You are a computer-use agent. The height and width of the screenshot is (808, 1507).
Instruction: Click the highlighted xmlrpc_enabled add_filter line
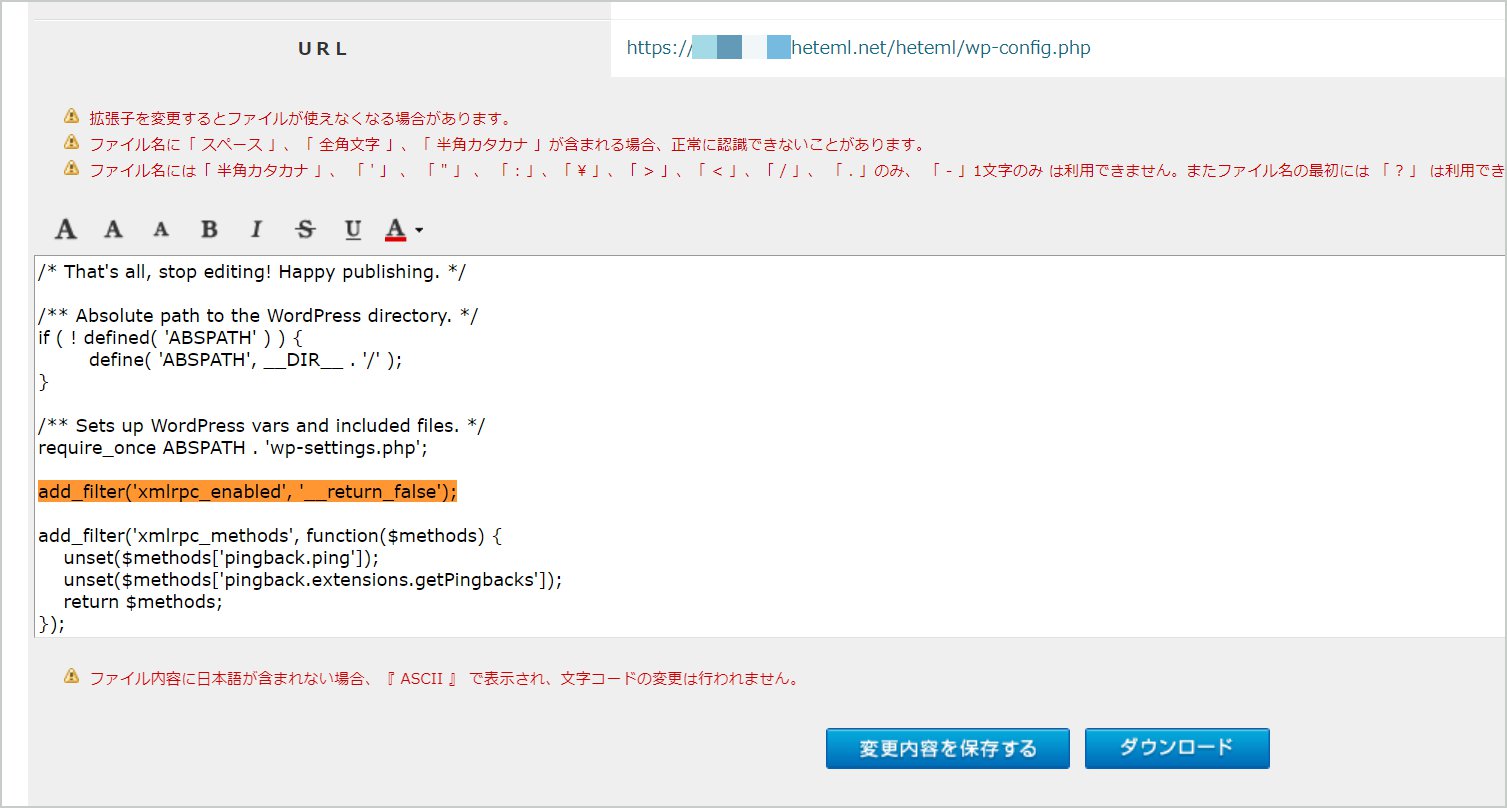point(247,492)
